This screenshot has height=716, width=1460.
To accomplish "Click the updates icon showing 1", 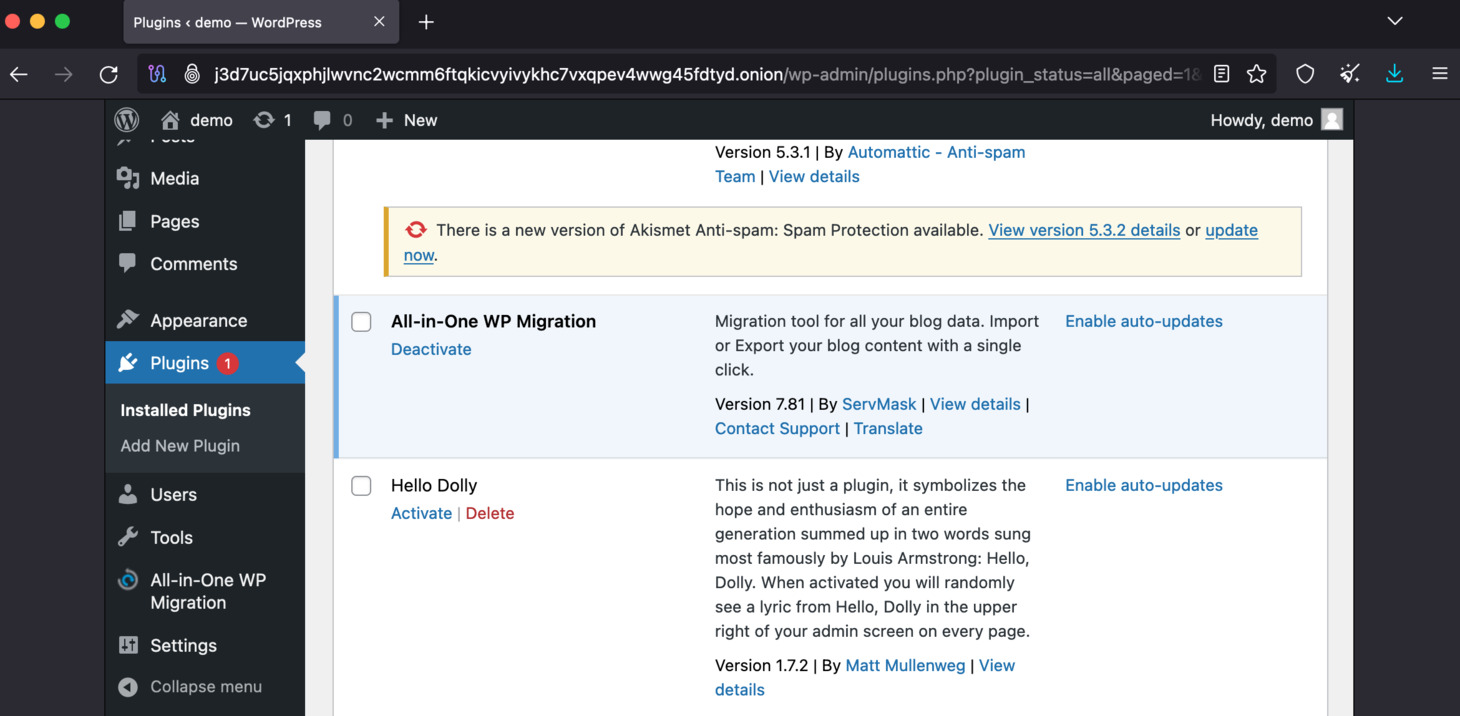I will click(x=272, y=120).
